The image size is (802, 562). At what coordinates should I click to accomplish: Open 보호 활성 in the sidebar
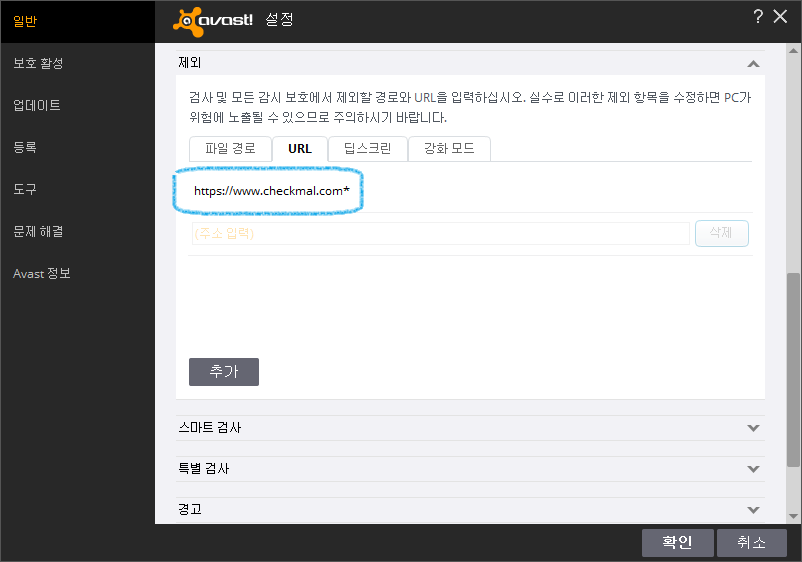[39, 63]
